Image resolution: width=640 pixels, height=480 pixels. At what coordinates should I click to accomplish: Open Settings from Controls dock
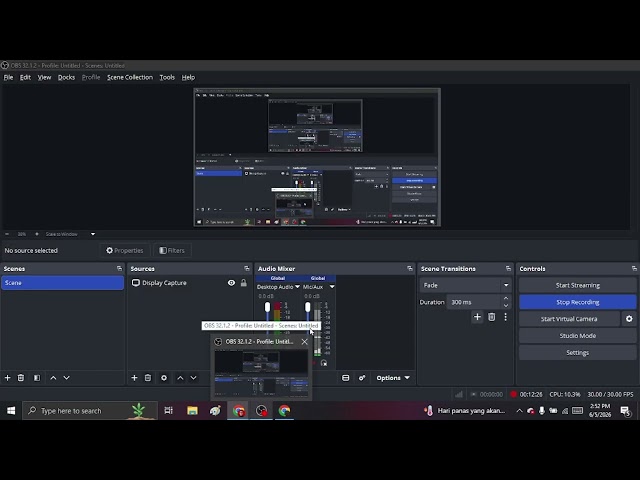point(578,353)
